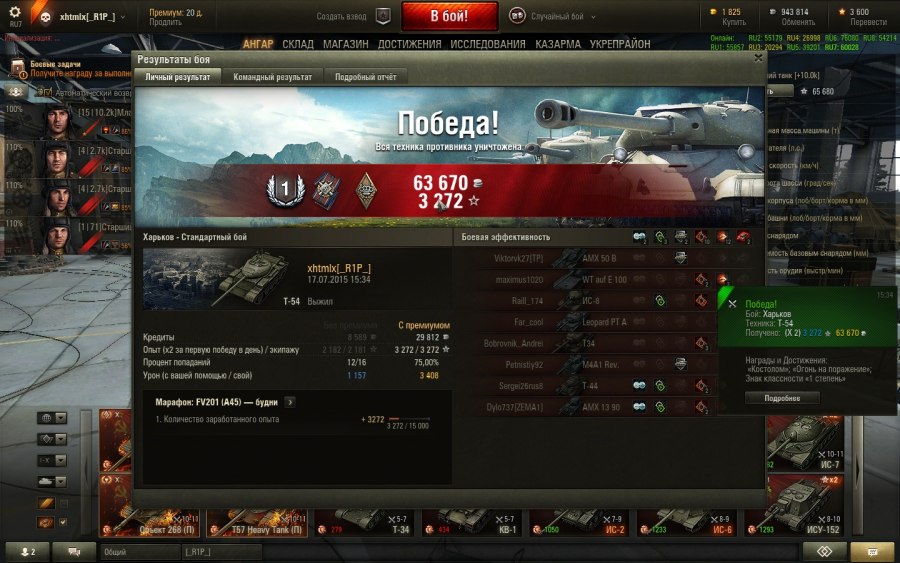Switch to Командный результат tab

point(273,77)
